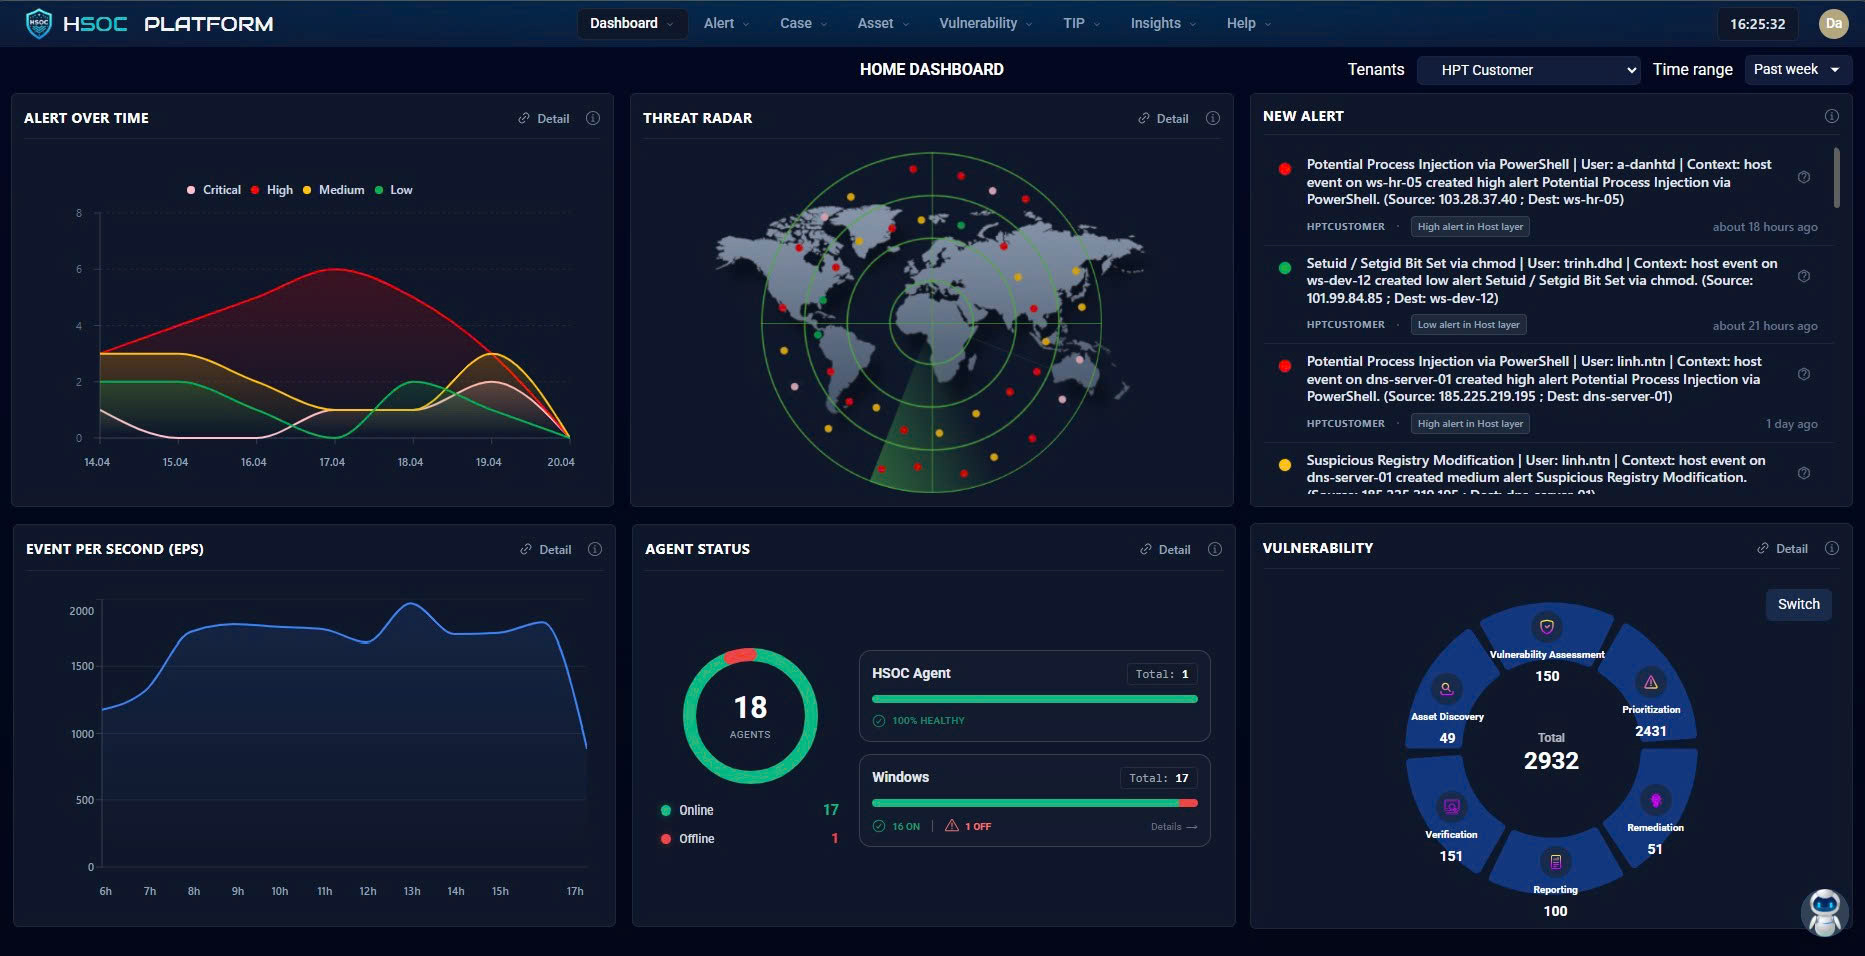Viewport: 1865px width, 956px height.
Task: Expand the Past week time range dropdown
Action: [x=1797, y=70]
